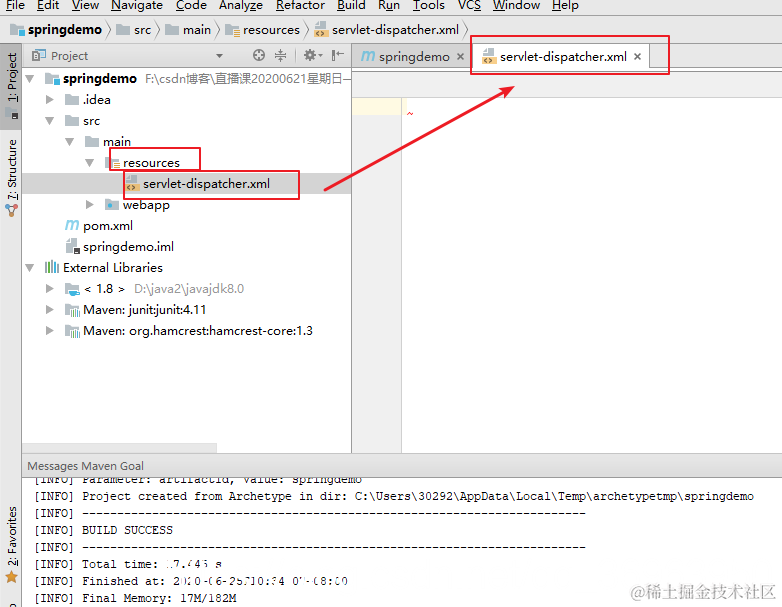
Task: Open Project panel settings gear
Action: pyautogui.click(x=313, y=55)
